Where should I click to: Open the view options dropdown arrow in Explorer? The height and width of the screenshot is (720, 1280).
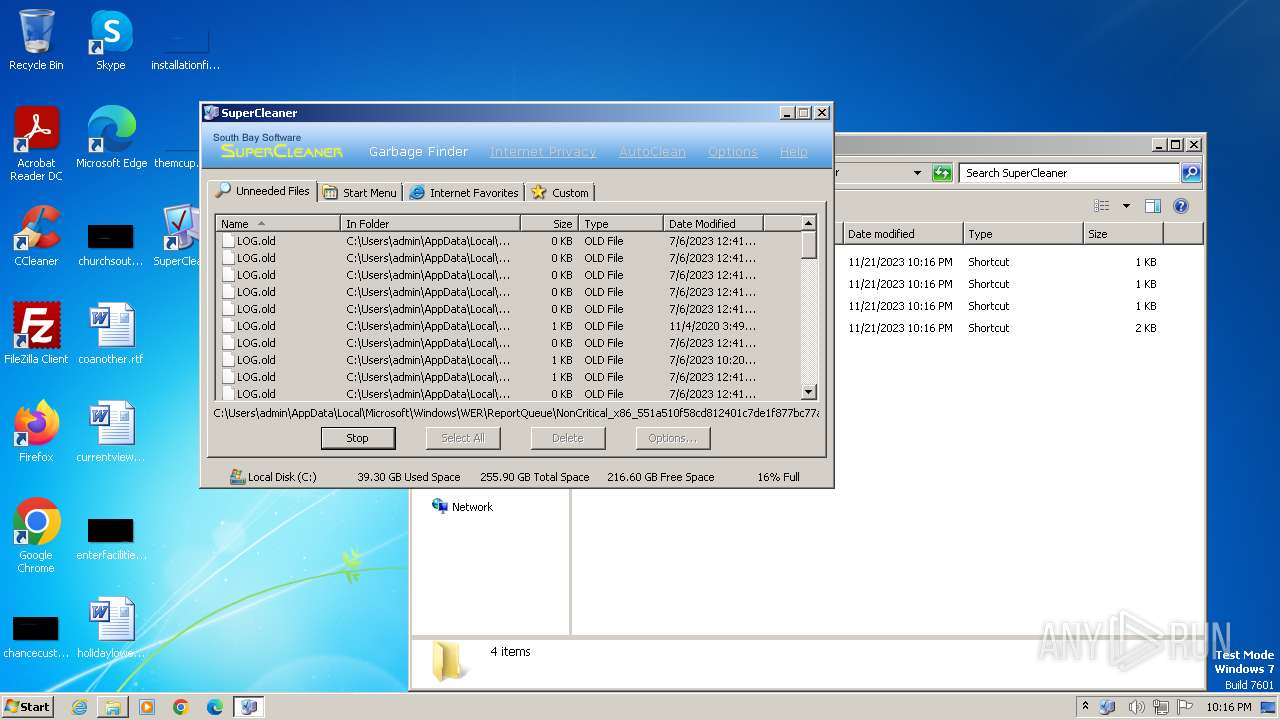pos(1126,206)
